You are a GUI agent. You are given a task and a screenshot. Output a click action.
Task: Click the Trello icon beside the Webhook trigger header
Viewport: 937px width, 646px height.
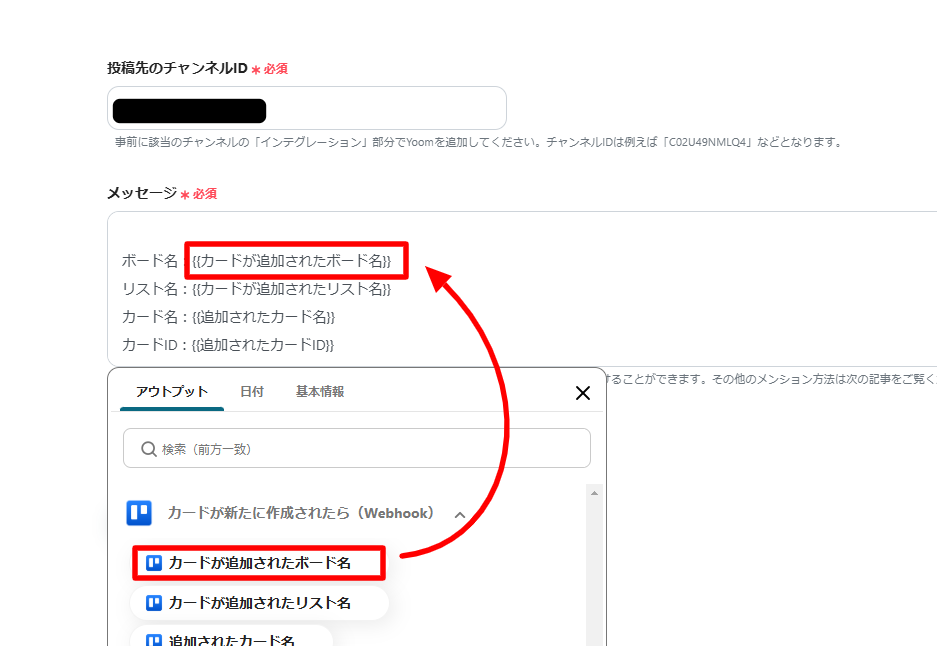click(139, 513)
